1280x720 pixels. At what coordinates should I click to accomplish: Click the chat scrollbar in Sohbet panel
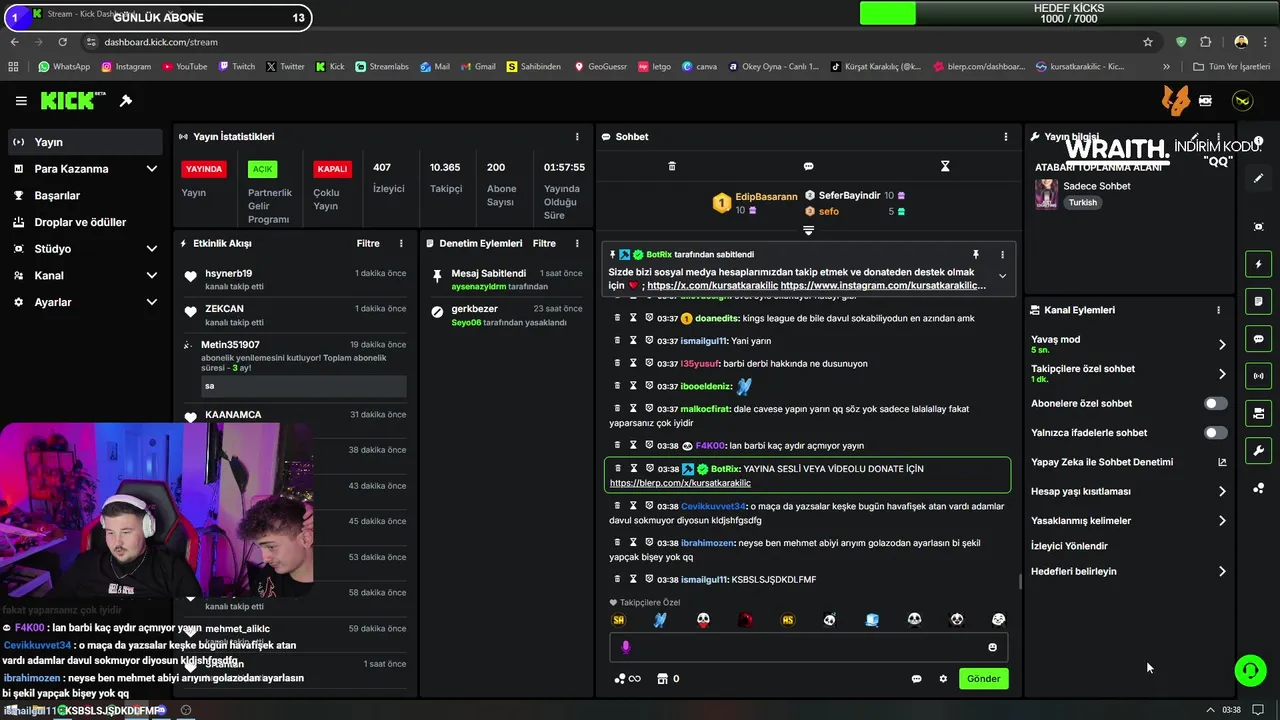pos(1019,582)
